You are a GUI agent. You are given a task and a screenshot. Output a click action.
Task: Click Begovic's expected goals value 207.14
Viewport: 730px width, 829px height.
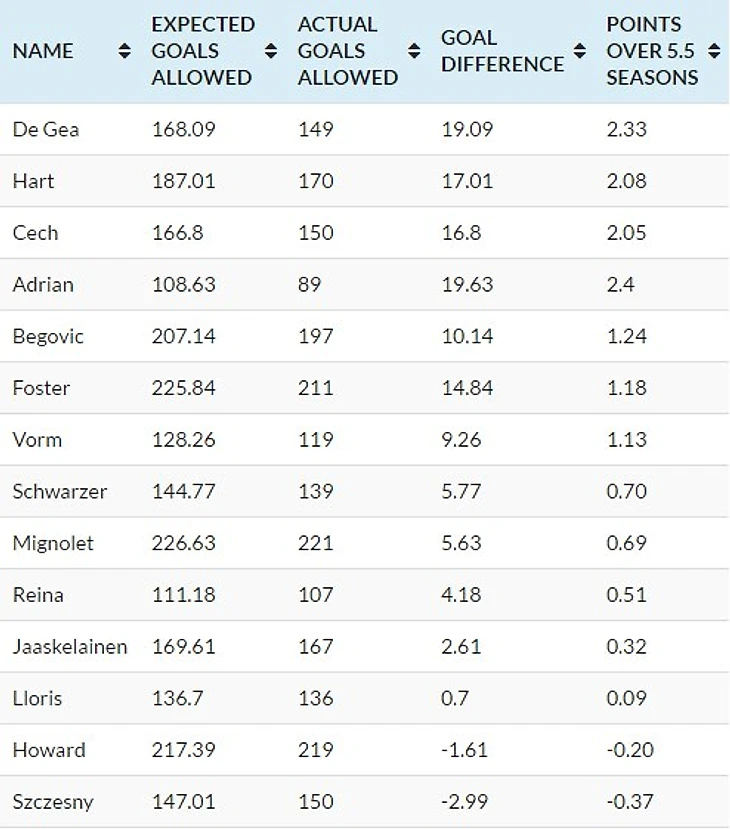183,336
